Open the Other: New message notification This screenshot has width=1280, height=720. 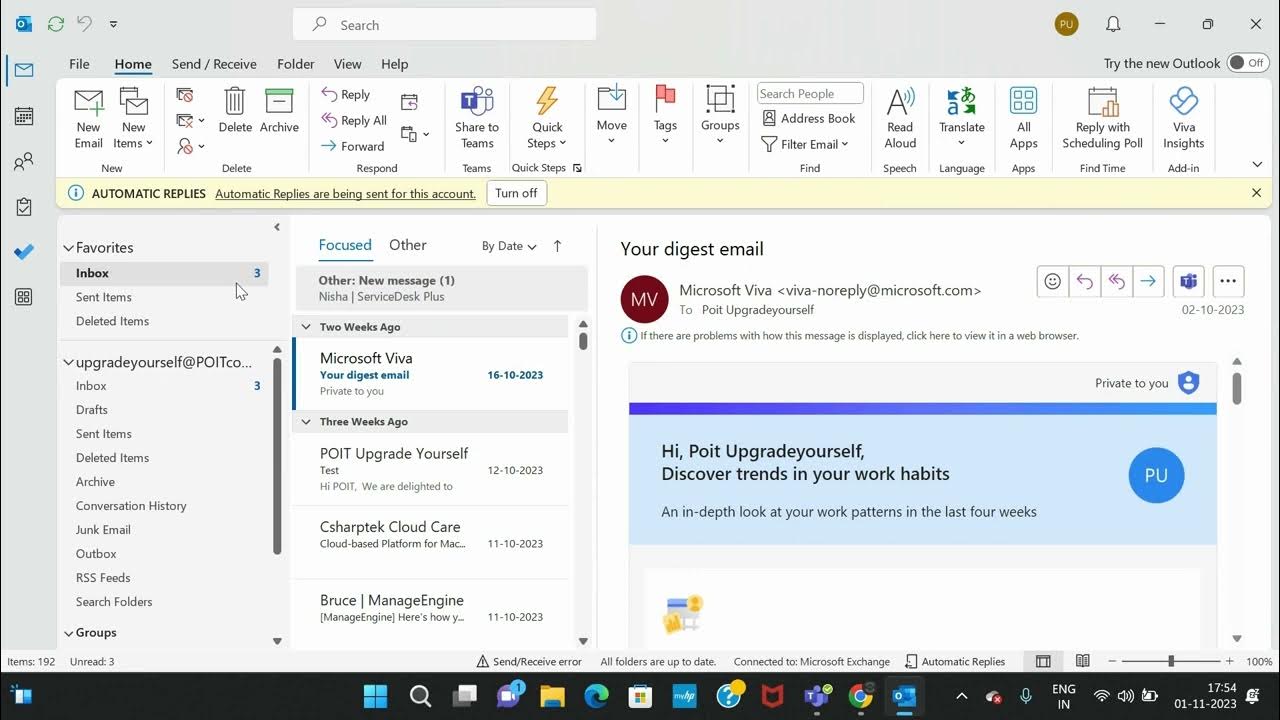(x=440, y=288)
